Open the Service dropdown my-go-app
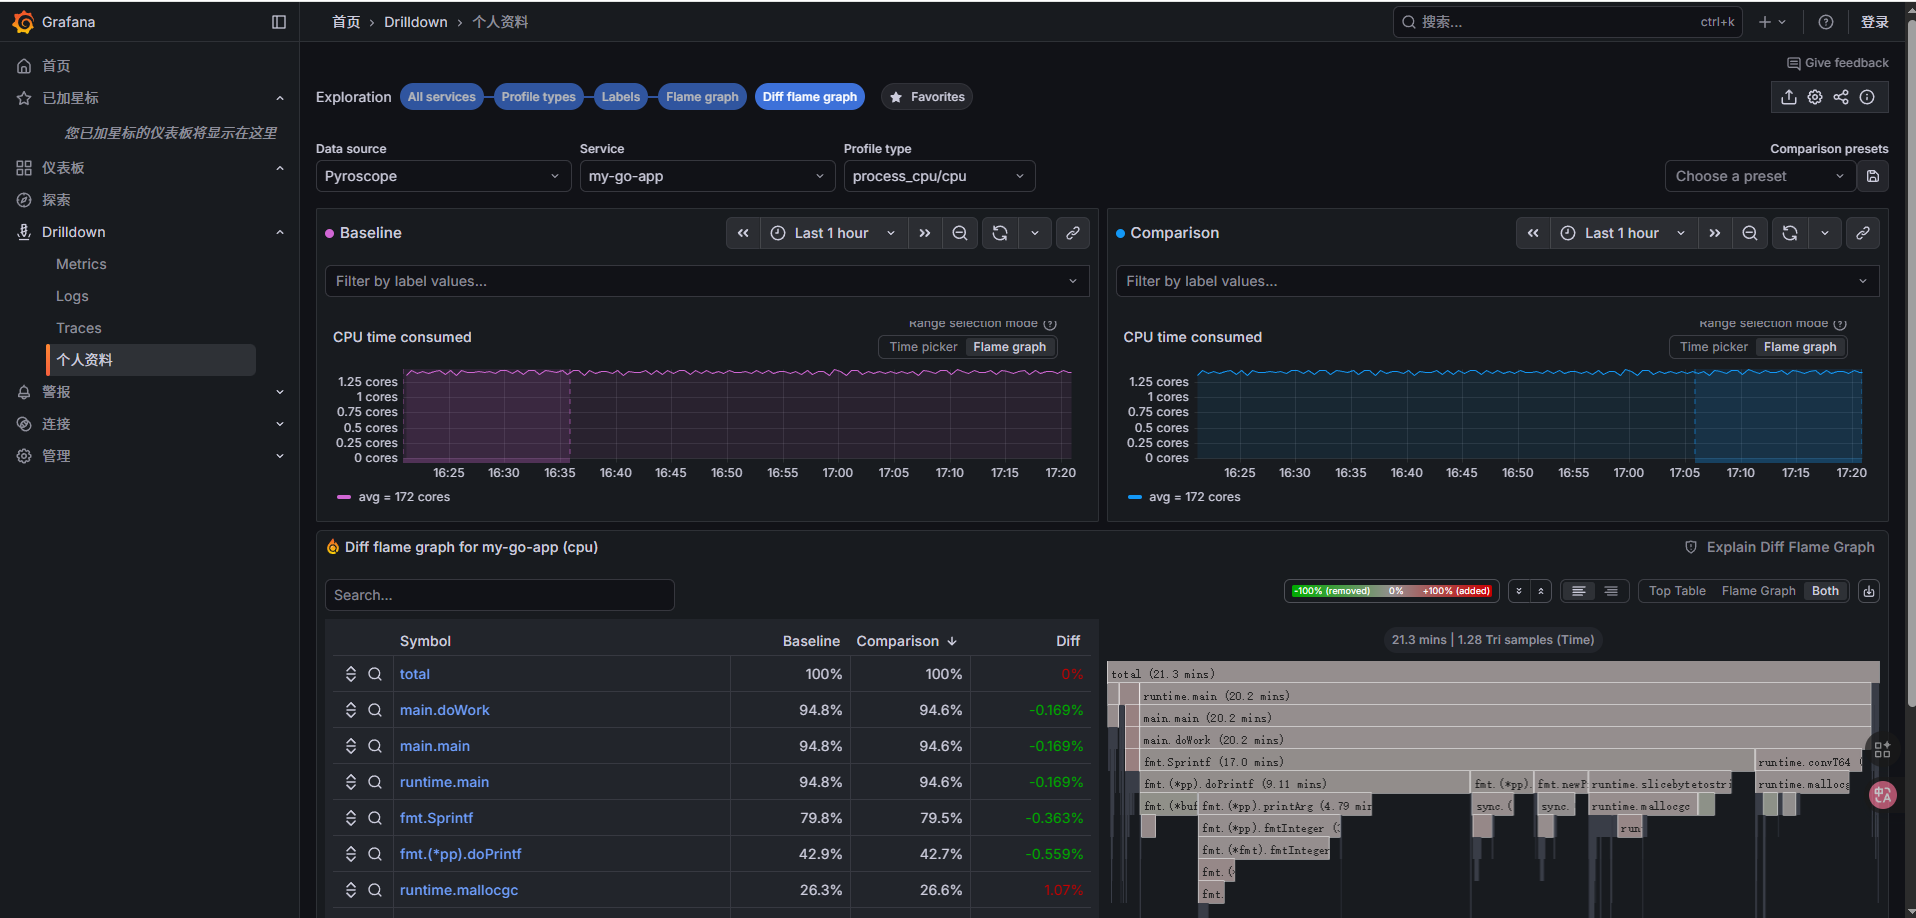This screenshot has height=918, width=1916. (707, 176)
